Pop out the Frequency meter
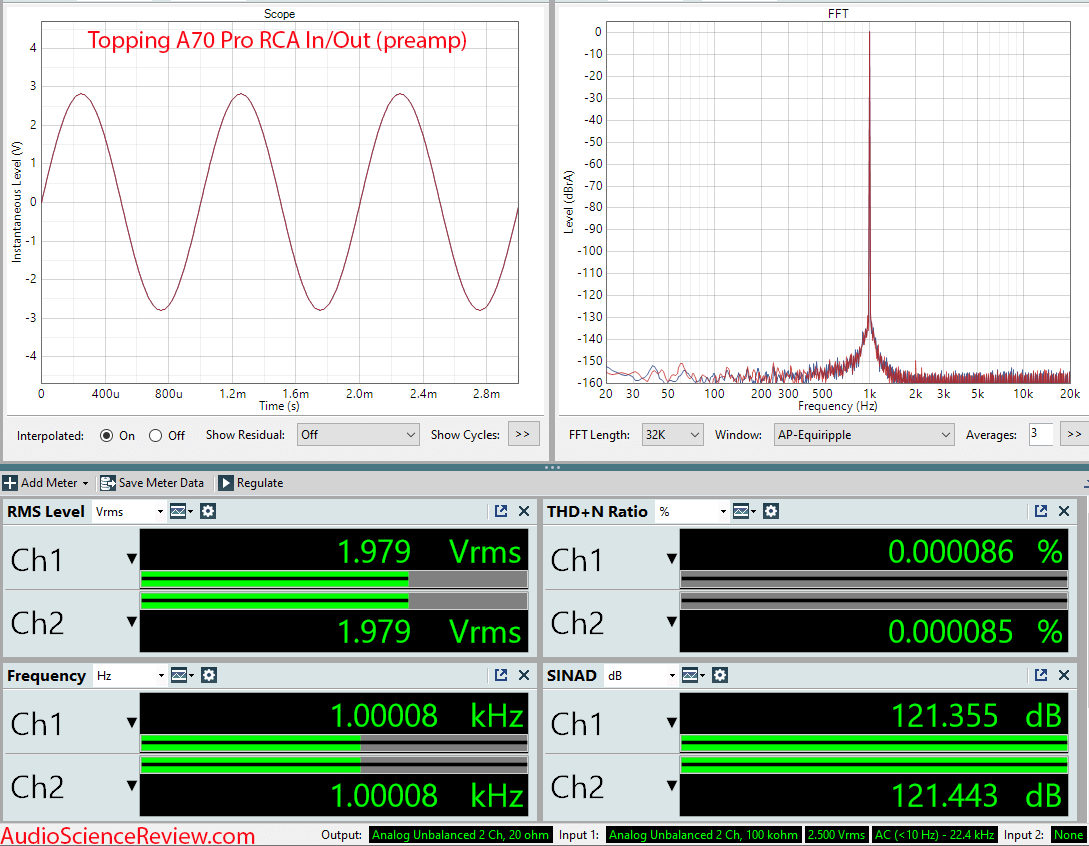 501,675
